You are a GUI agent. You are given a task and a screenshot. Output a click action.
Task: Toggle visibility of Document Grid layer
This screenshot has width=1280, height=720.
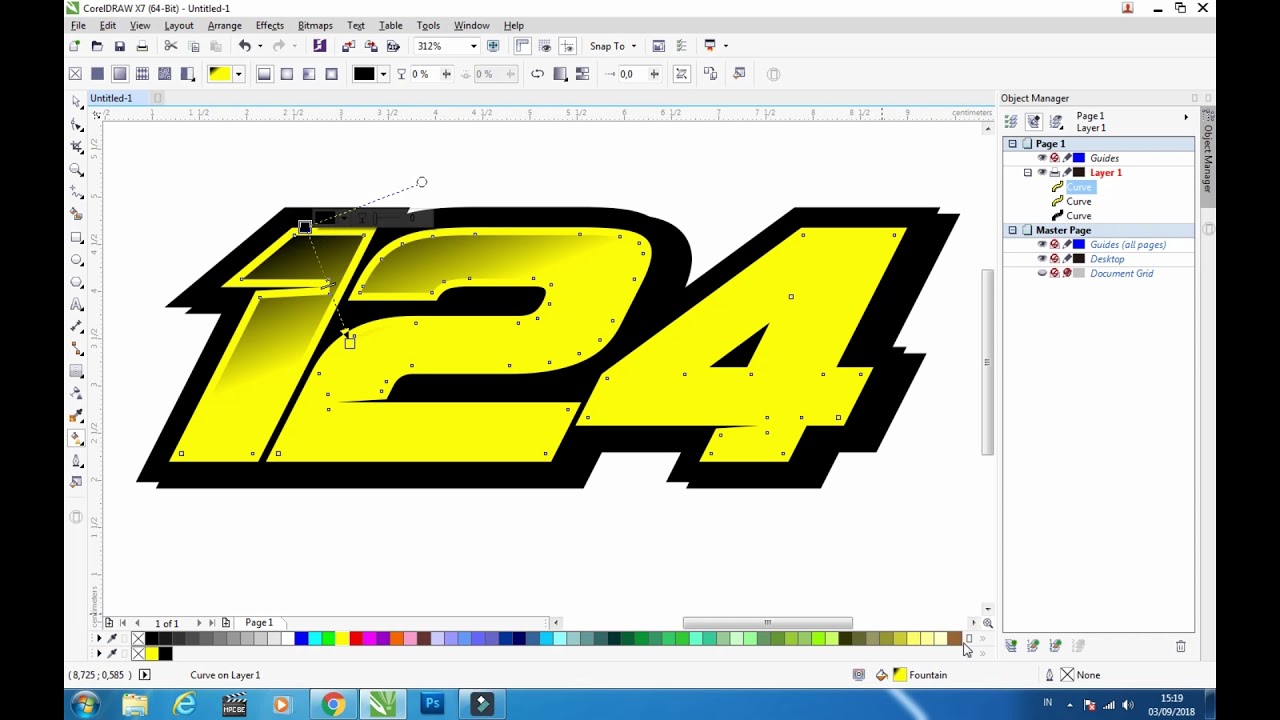pyautogui.click(x=1042, y=273)
